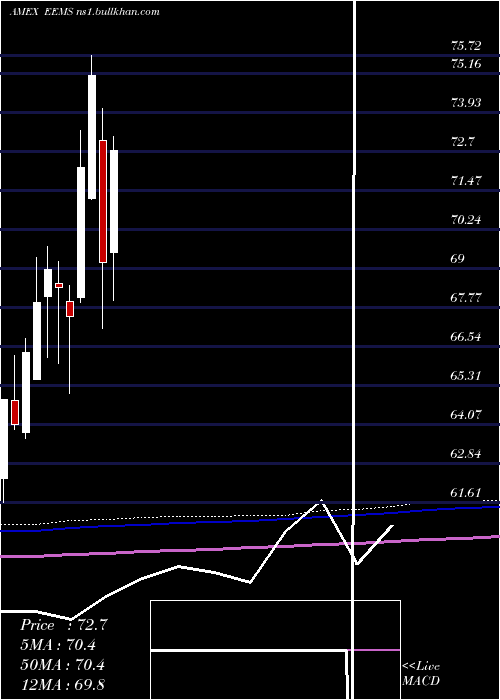Click the 75.16 price axis label

(x=466, y=64)
